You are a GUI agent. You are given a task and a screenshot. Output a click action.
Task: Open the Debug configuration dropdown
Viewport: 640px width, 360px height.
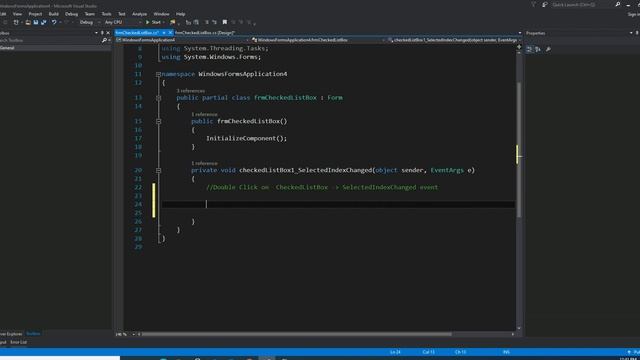(89, 22)
